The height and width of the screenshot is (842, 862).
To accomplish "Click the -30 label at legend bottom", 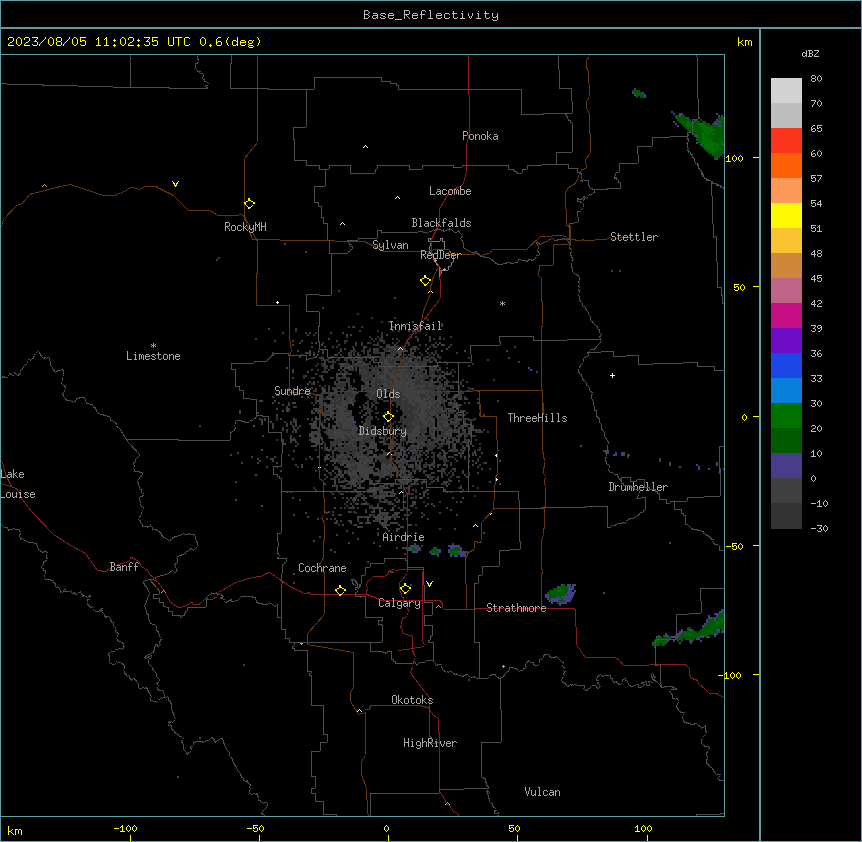I will (819, 529).
